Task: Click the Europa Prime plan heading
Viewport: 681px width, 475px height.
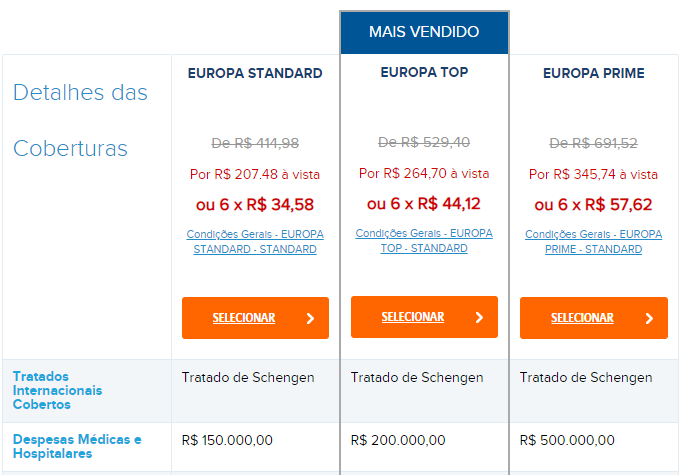Action: coord(594,73)
